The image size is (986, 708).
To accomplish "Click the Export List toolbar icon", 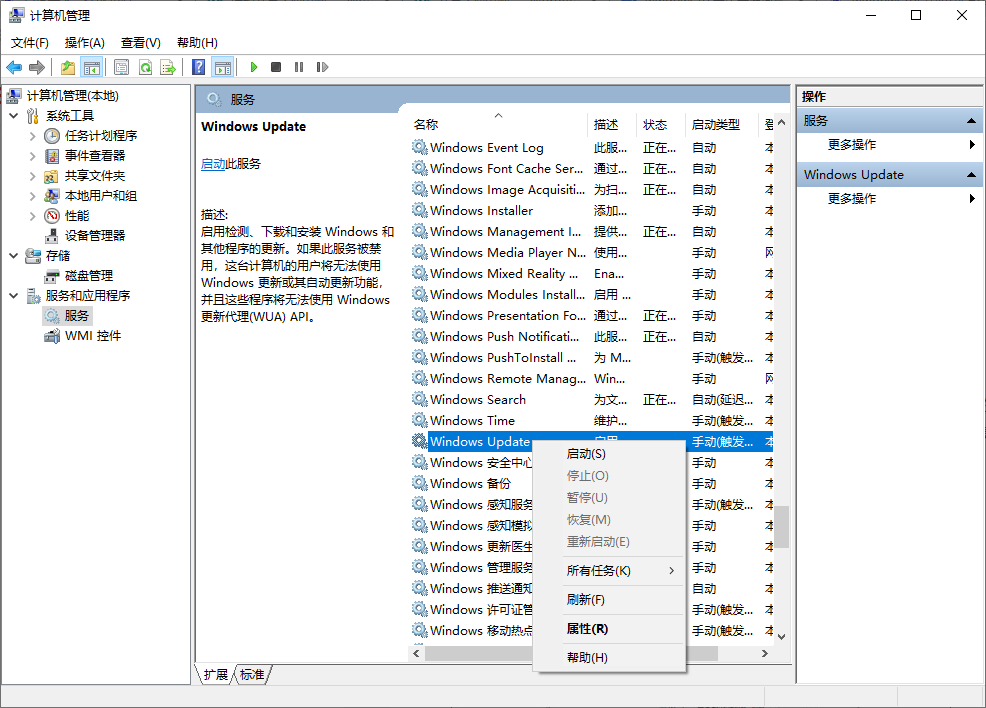I will click(x=169, y=67).
